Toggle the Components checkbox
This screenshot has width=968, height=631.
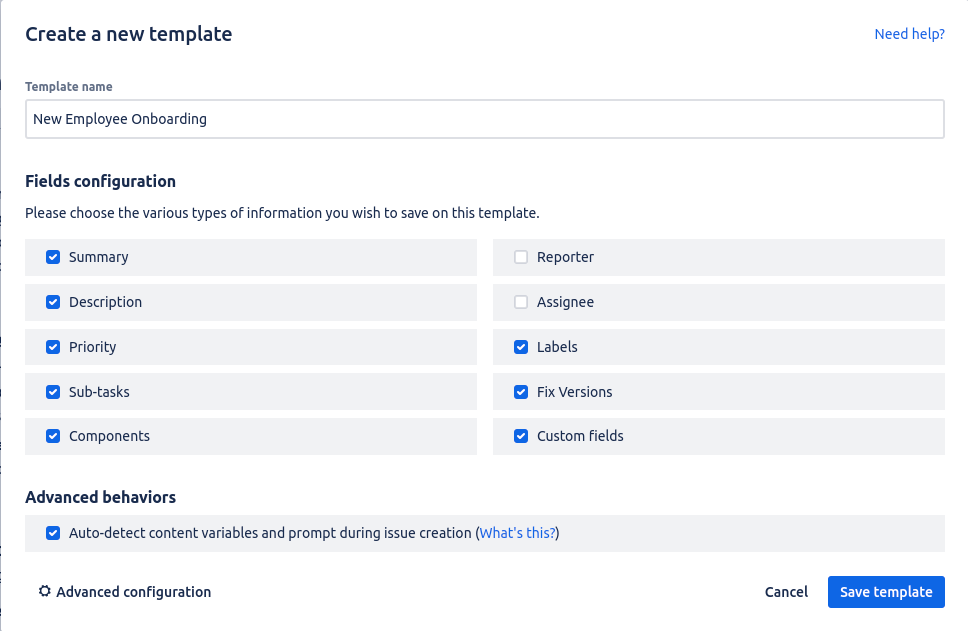tap(53, 436)
